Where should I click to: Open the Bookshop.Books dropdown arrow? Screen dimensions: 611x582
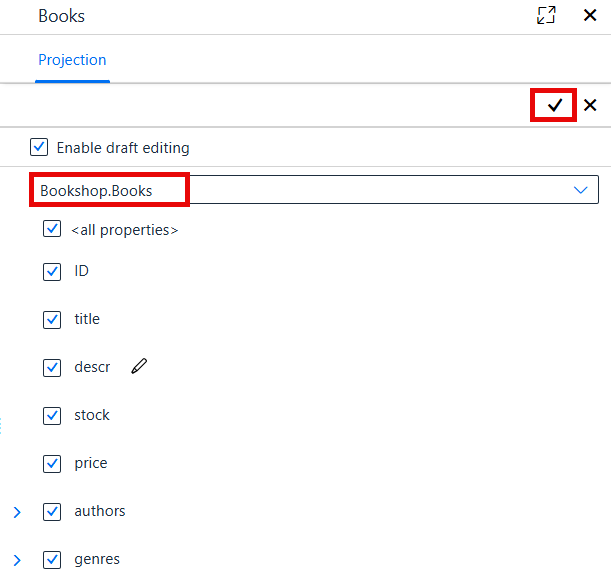point(580,190)
